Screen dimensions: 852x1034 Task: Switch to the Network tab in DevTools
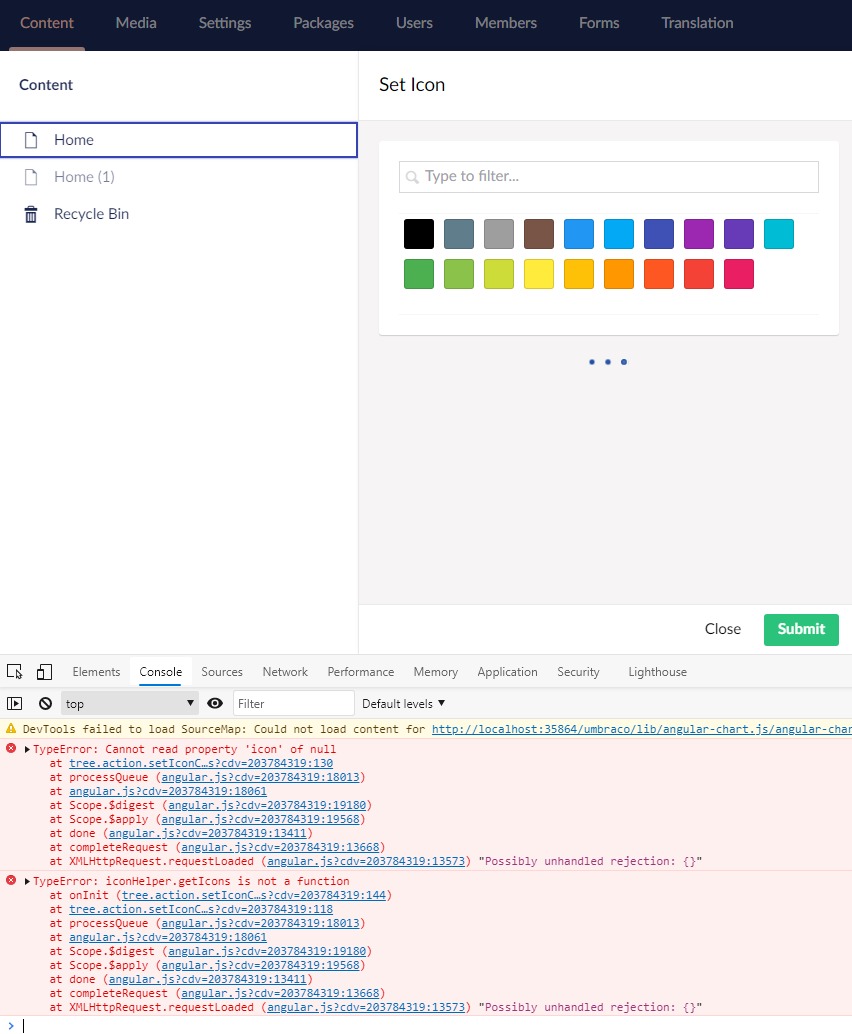pos(285,671)
